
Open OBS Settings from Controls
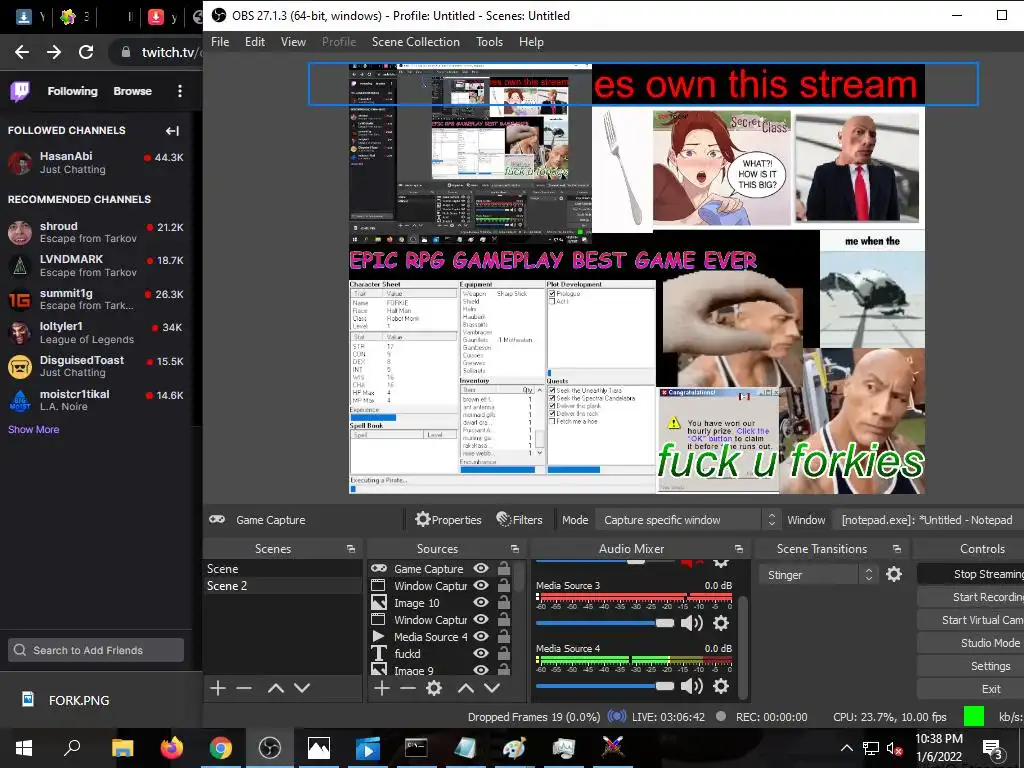(x=970, y=666)
